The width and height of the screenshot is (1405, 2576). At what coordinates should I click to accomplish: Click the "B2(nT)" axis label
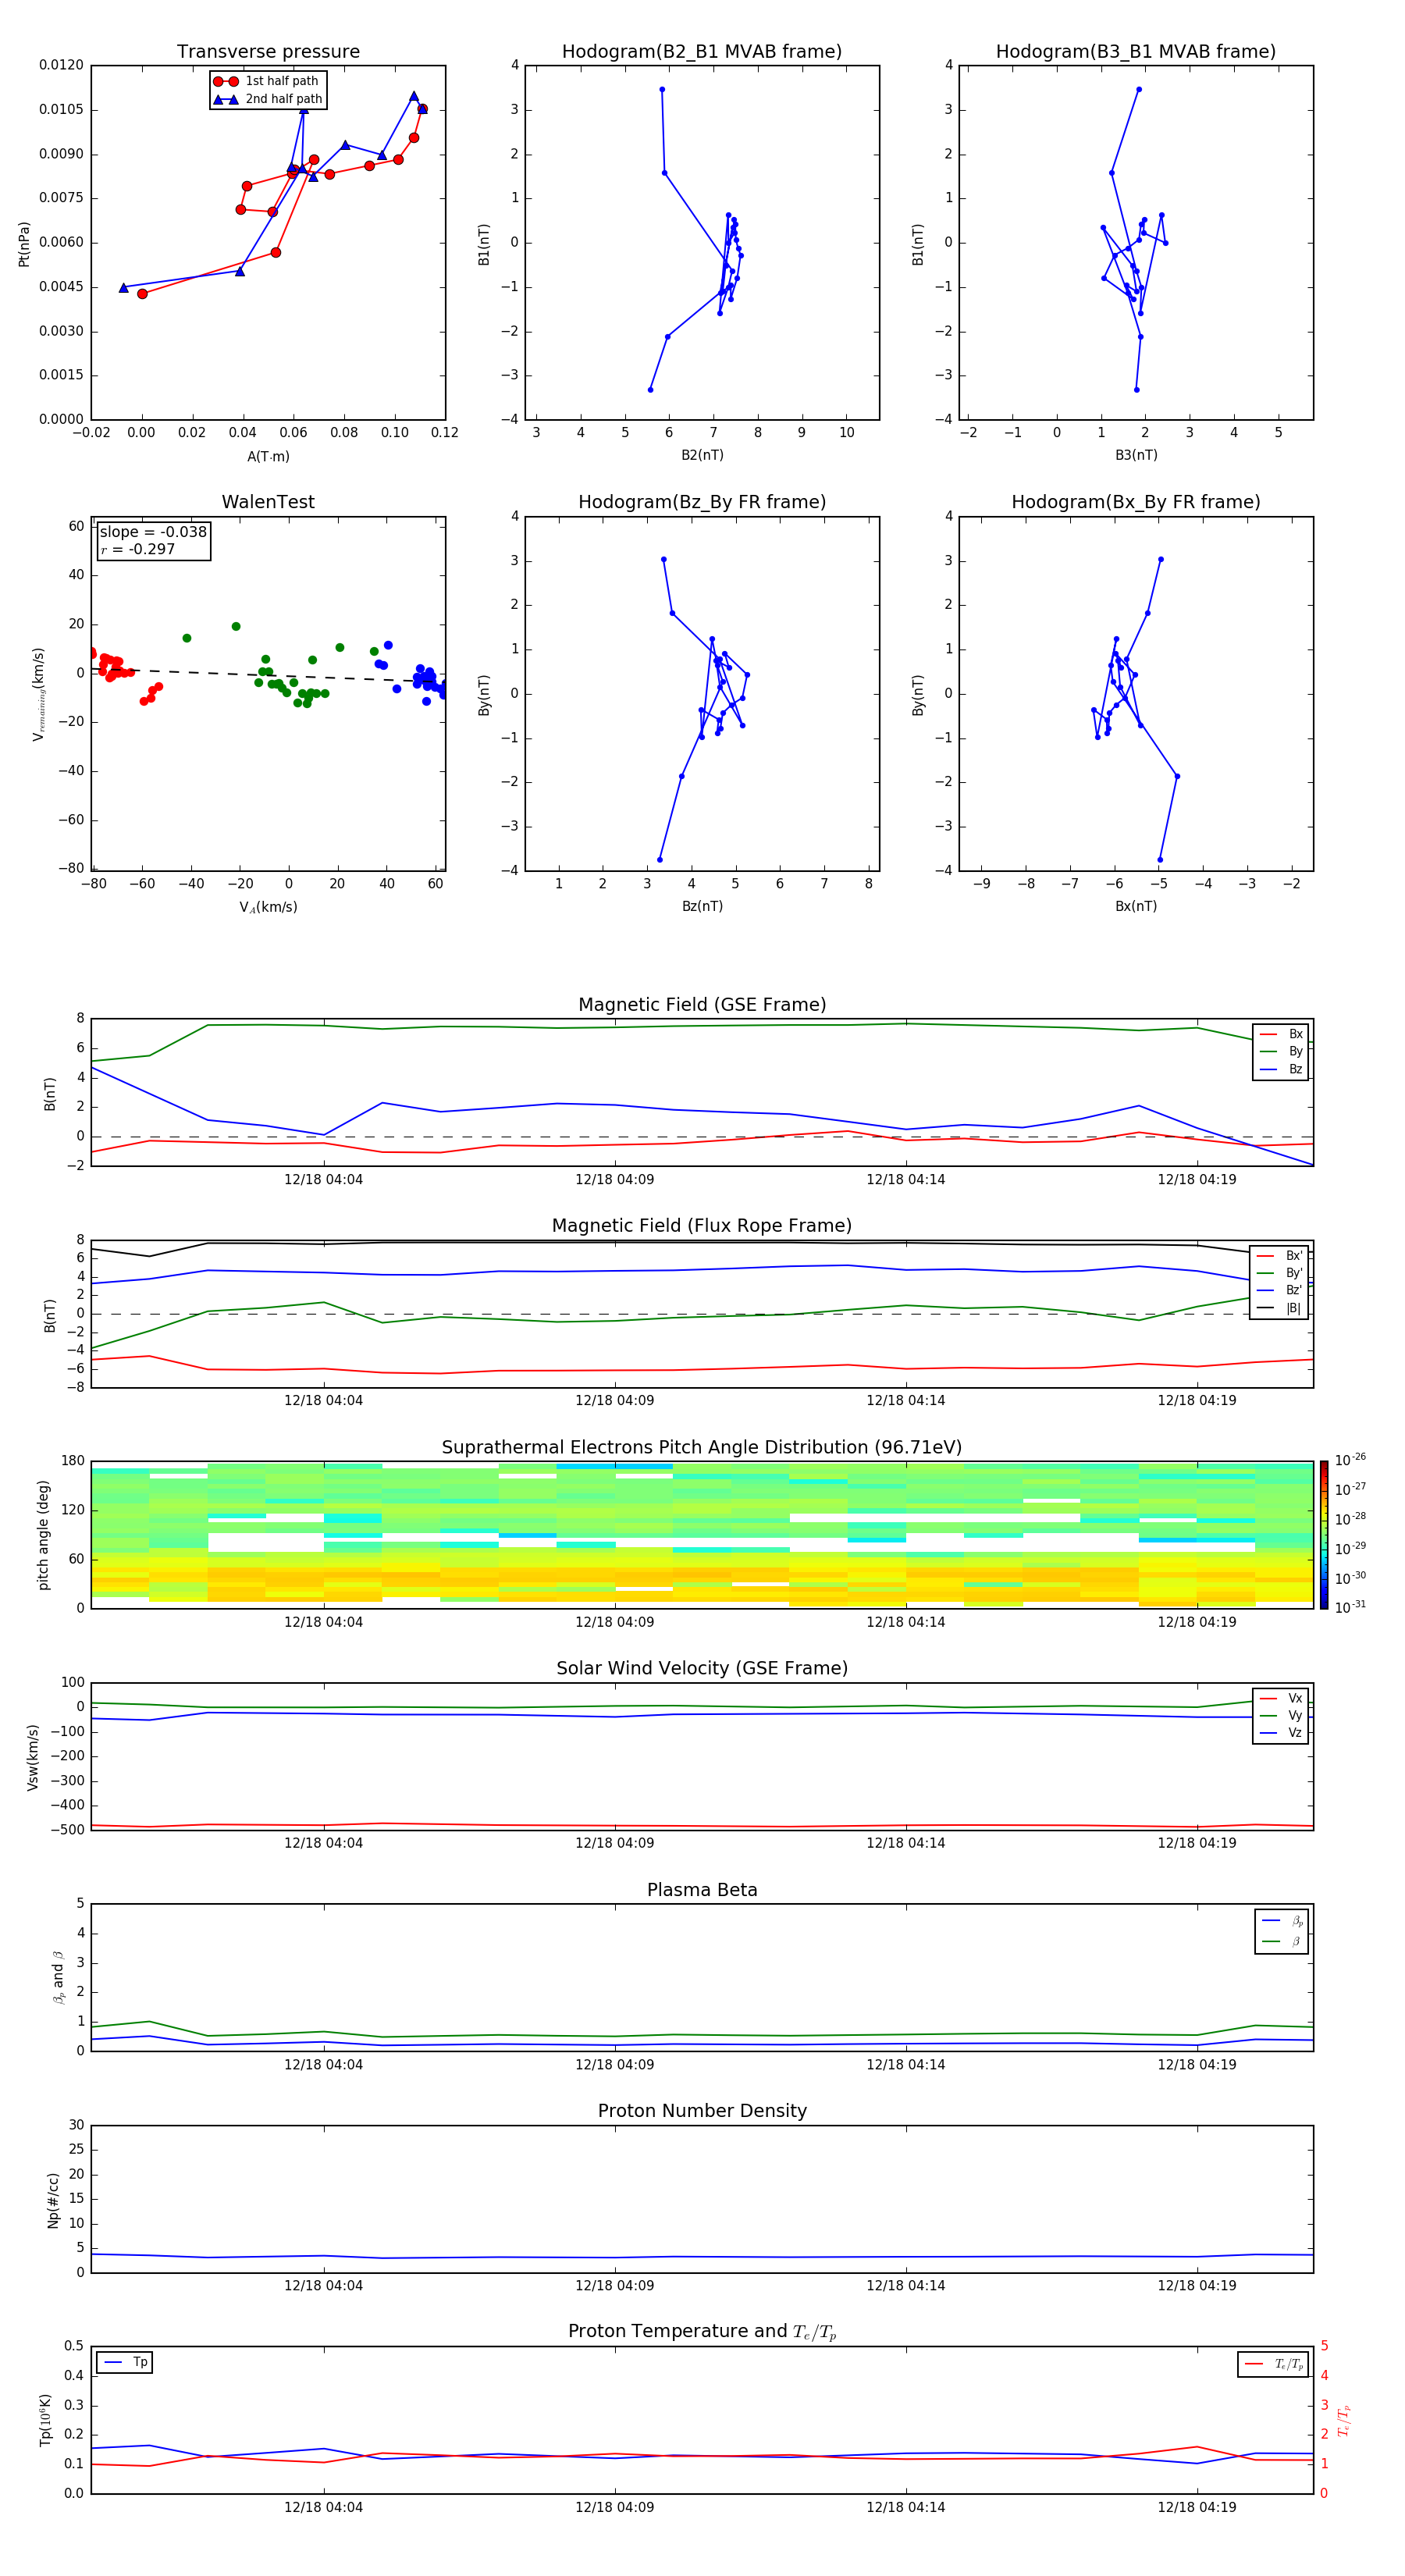[x=702, y=455]
